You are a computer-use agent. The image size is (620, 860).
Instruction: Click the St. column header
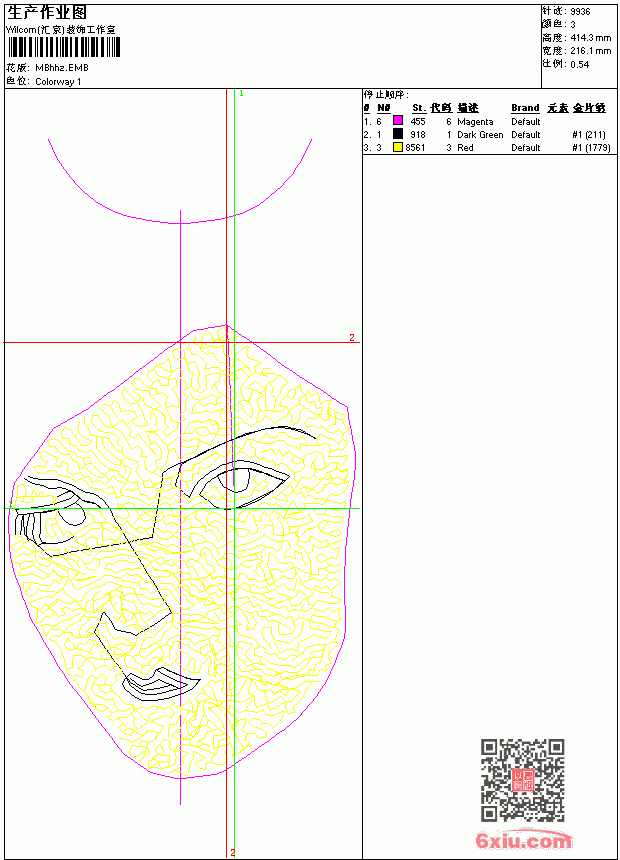(x=419, y=108)
